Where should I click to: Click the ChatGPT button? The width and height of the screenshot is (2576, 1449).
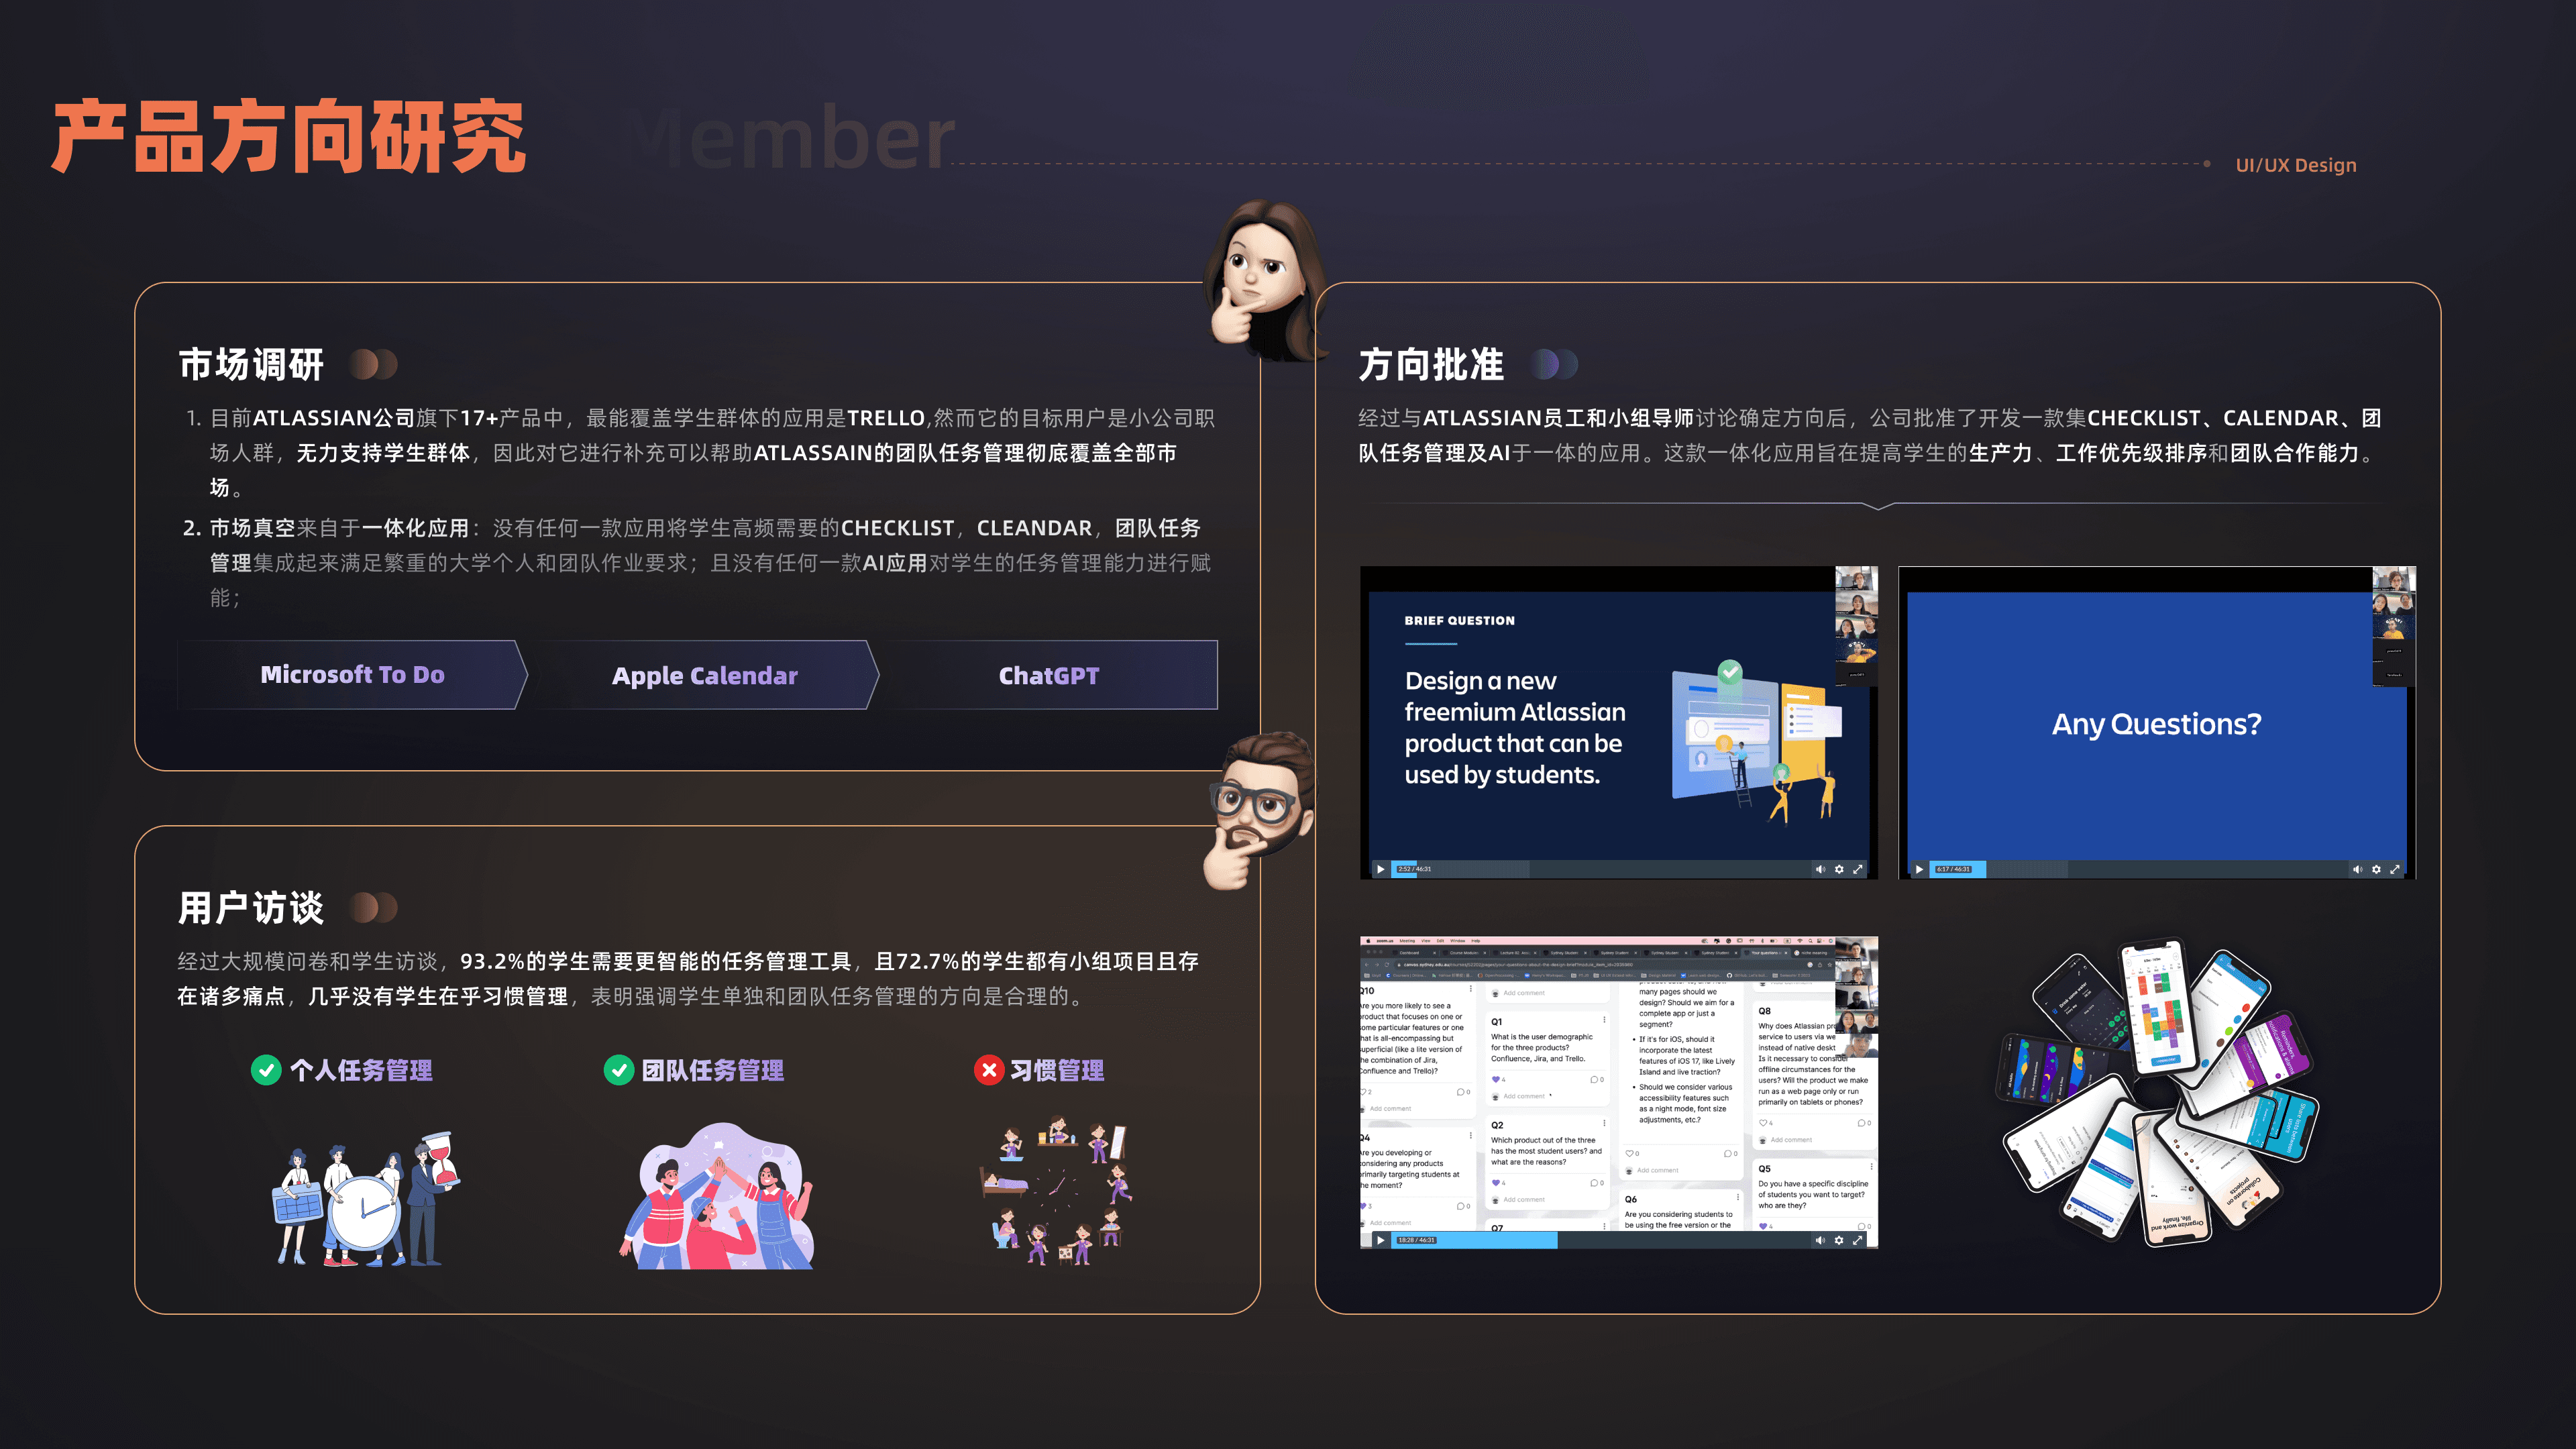(1049, 675)
